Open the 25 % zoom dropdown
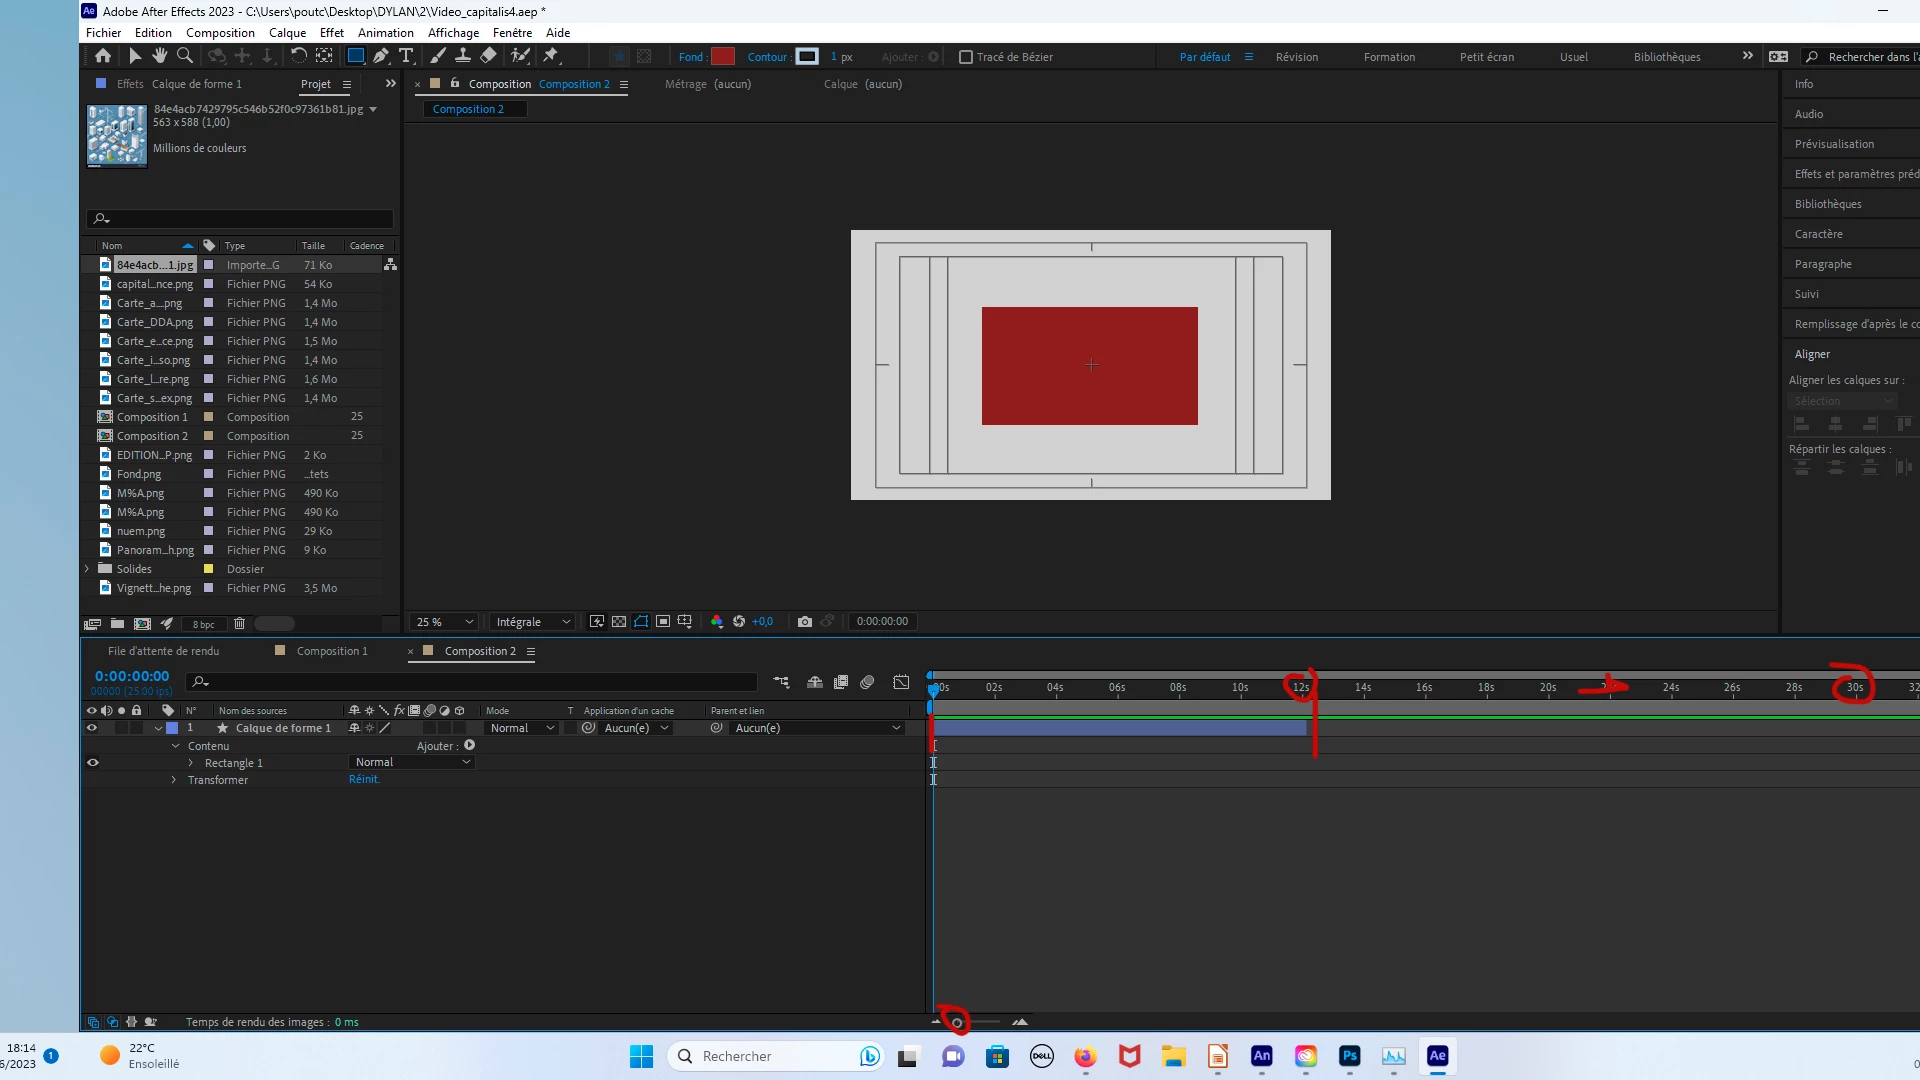 (445, 621)
